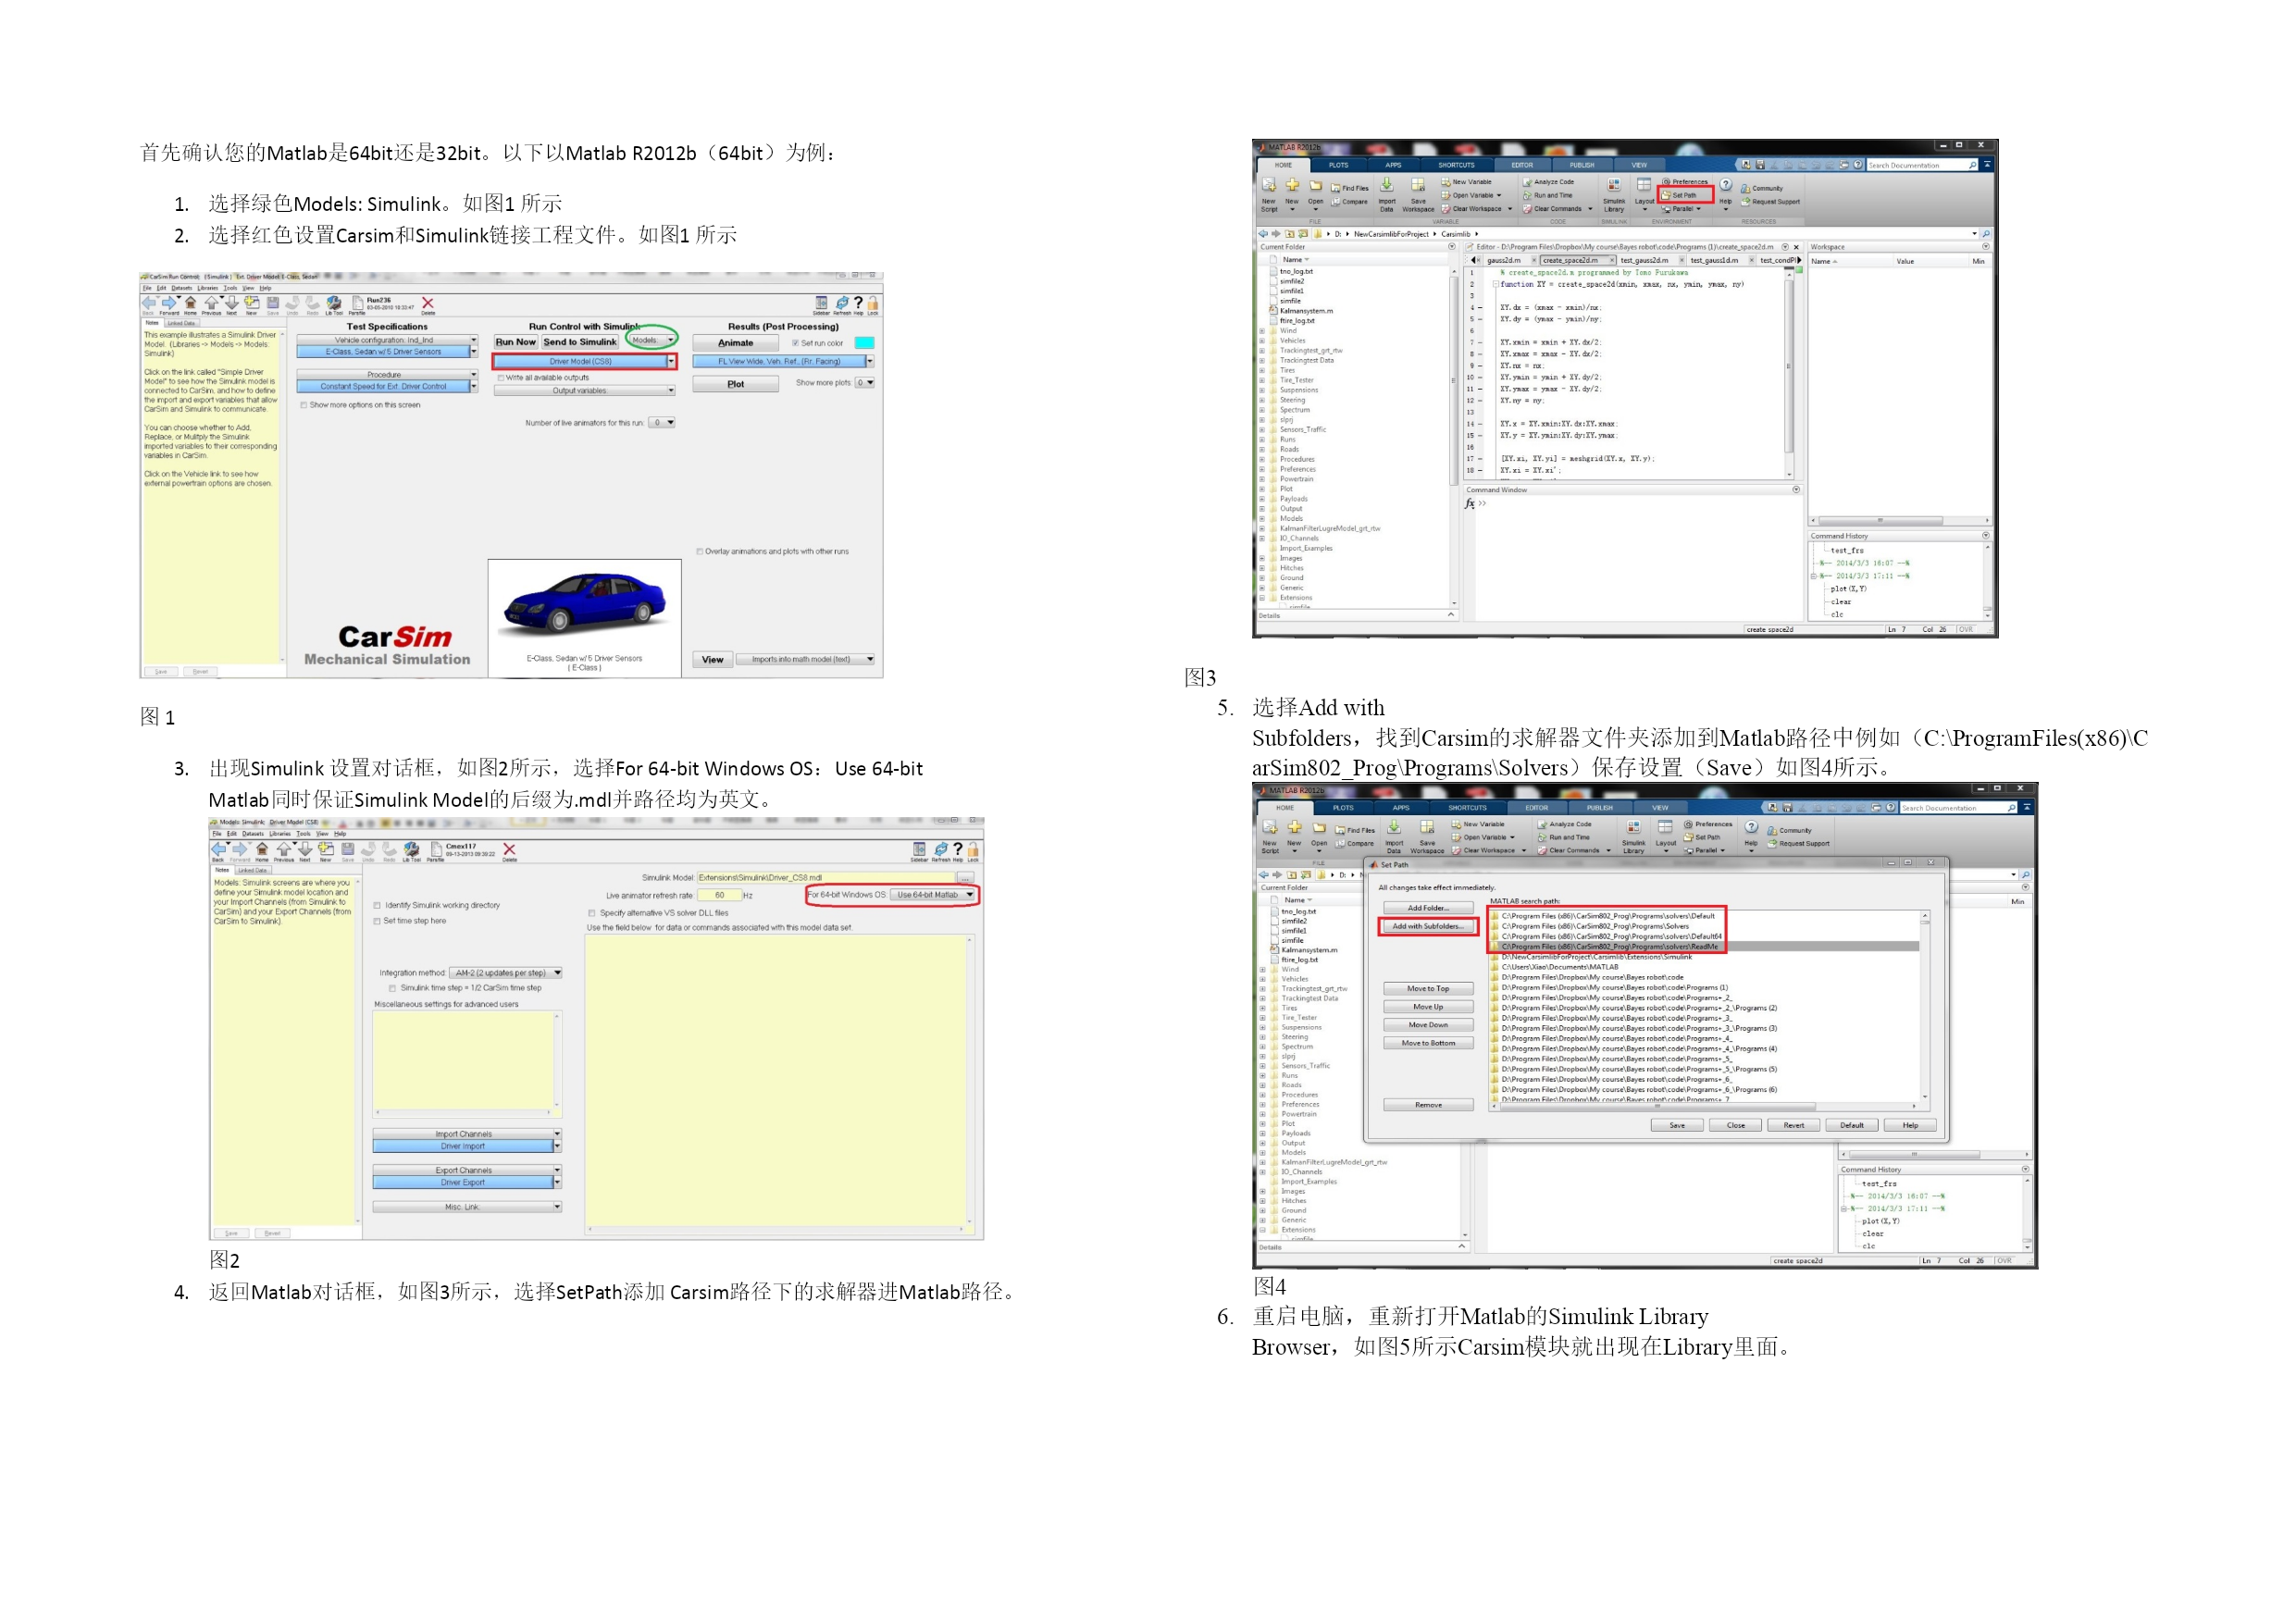The width and height of the screenshot is (2296, 1623).
Task: Click blue sedan thumbnail in CarSim
Action: [x=585, y=605]
